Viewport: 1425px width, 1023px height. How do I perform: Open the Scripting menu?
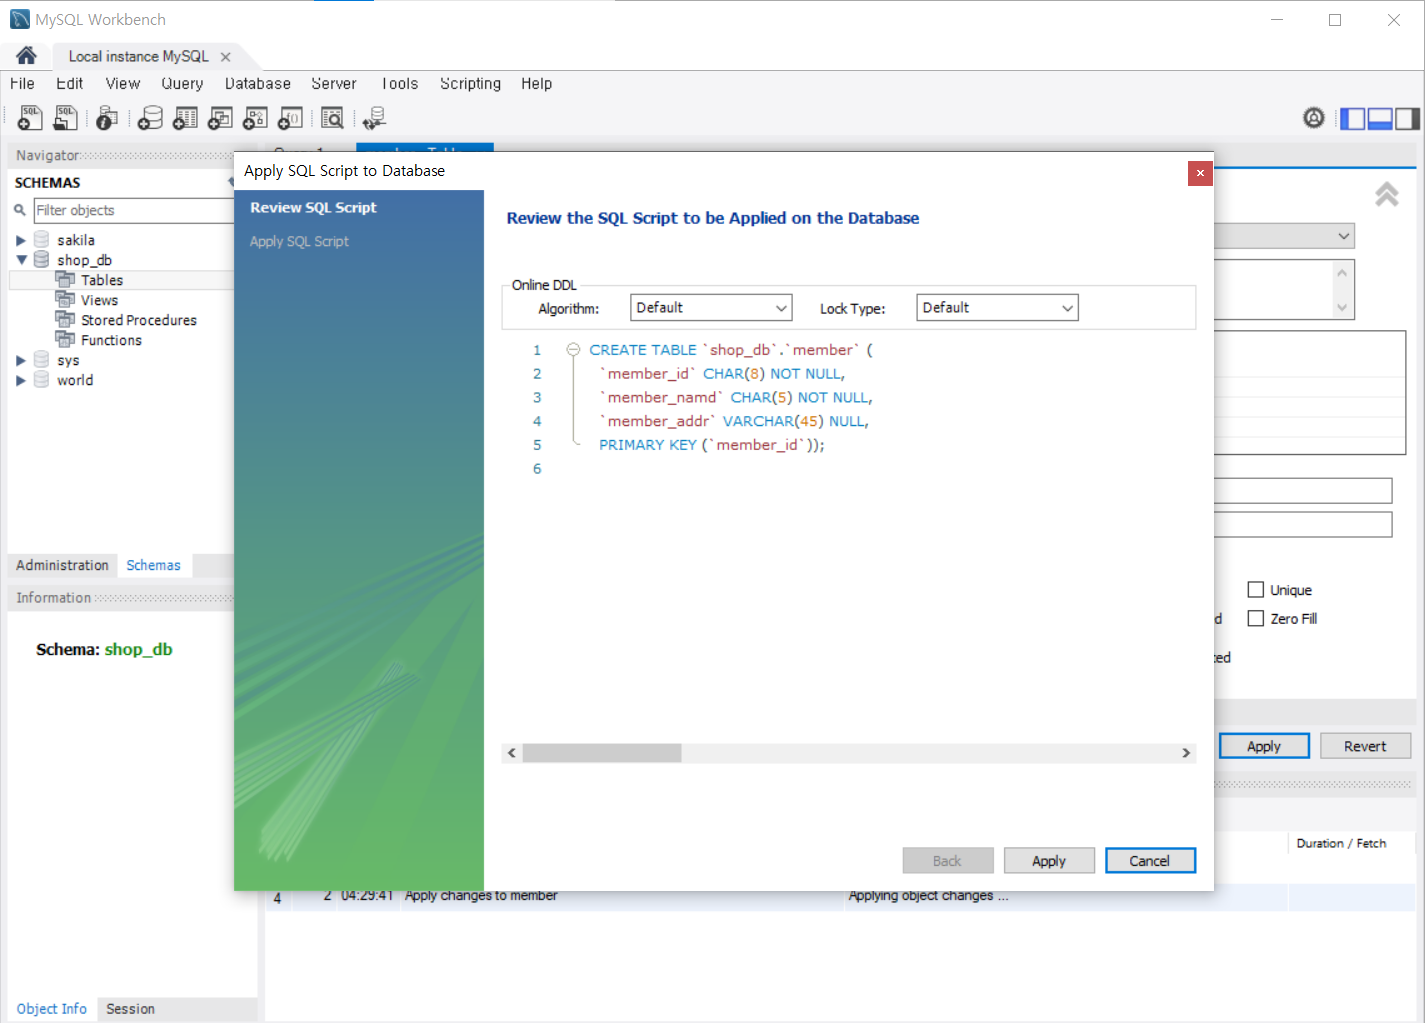(470, 84)
